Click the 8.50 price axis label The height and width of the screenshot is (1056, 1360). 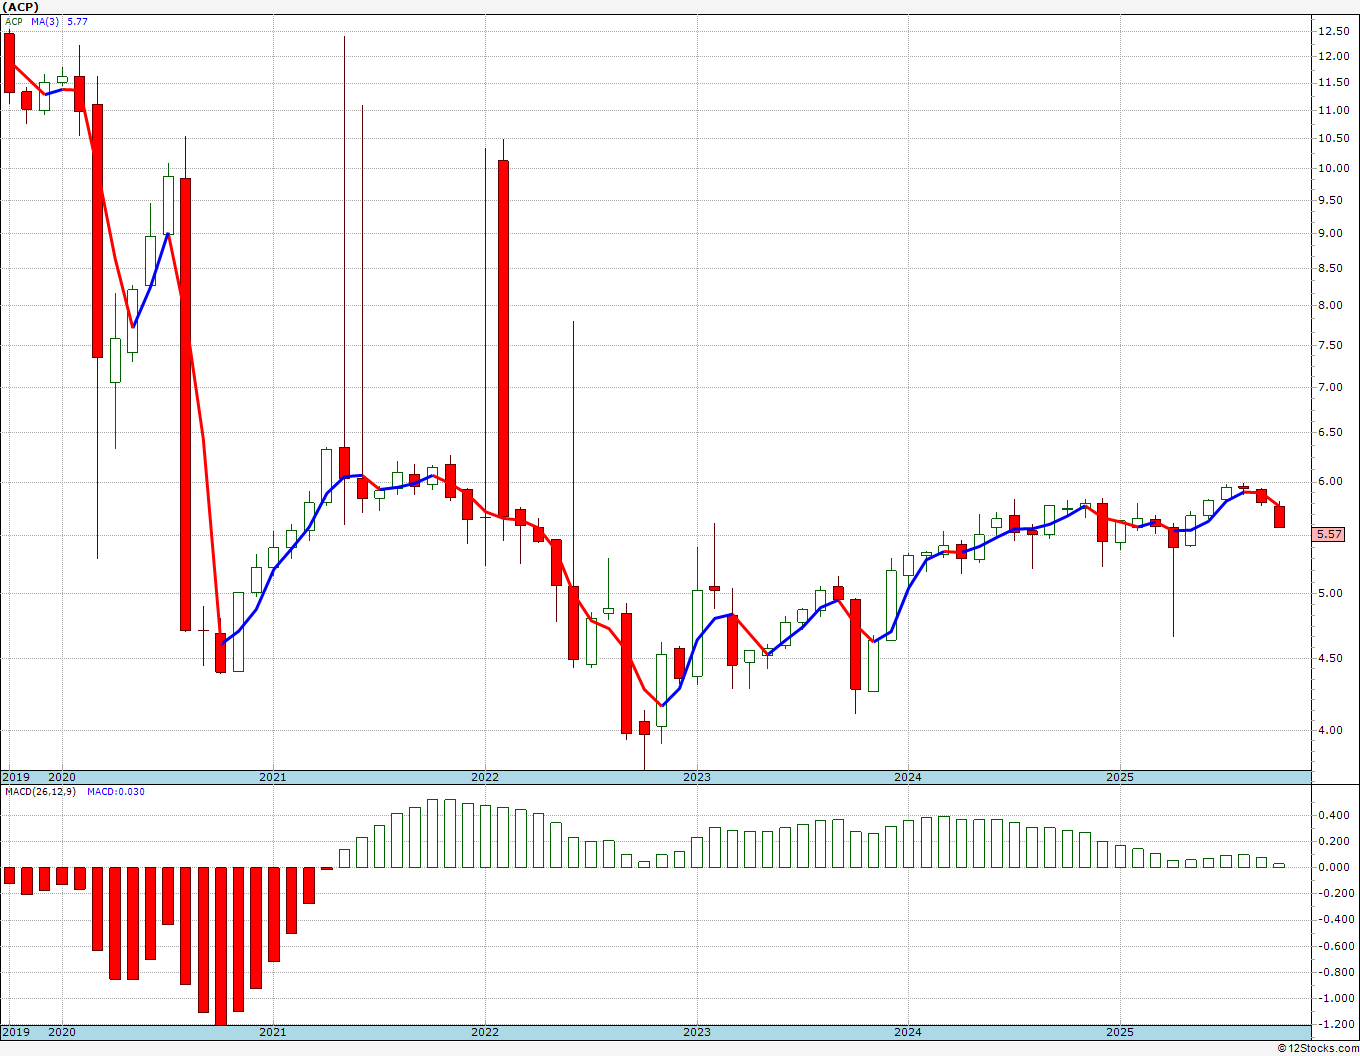1331,268
